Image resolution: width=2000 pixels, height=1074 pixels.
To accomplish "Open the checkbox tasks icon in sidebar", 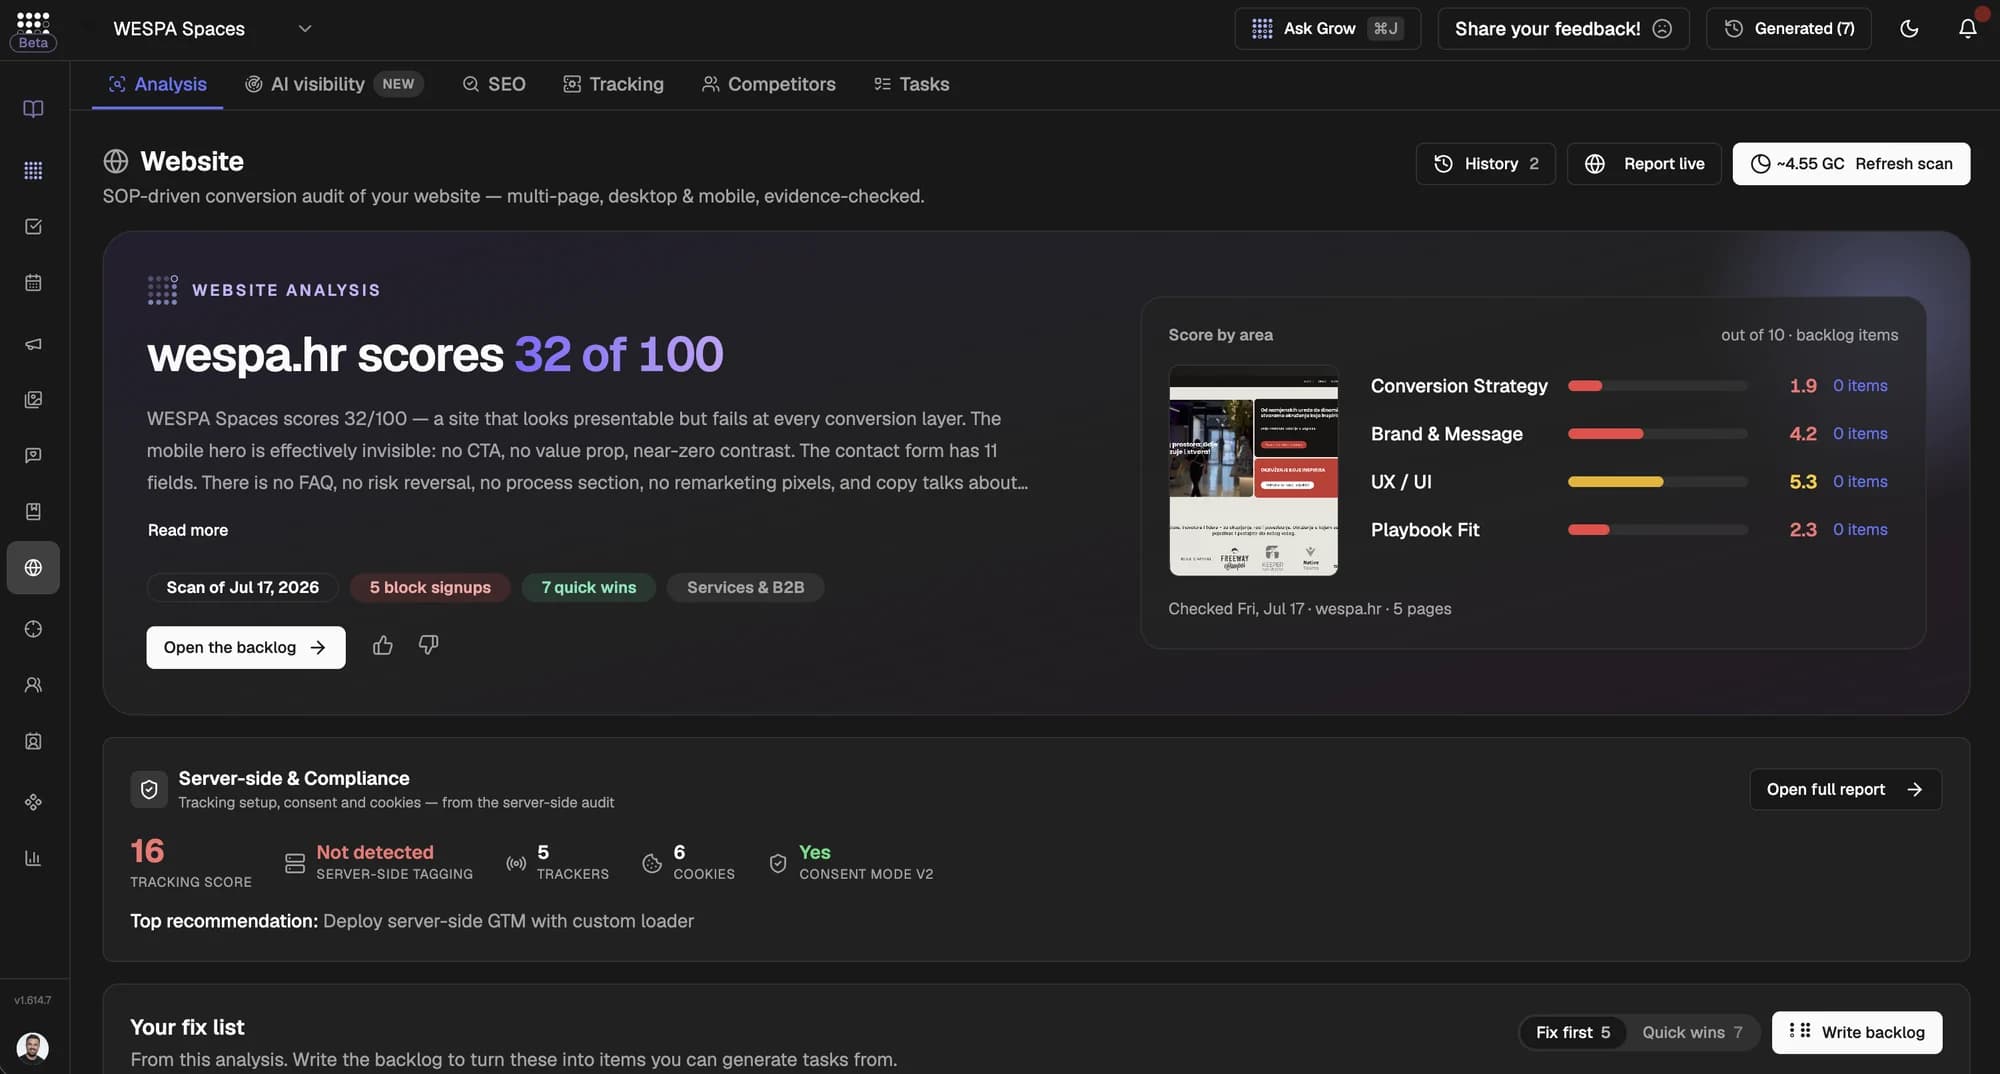I will coord(33,227).
